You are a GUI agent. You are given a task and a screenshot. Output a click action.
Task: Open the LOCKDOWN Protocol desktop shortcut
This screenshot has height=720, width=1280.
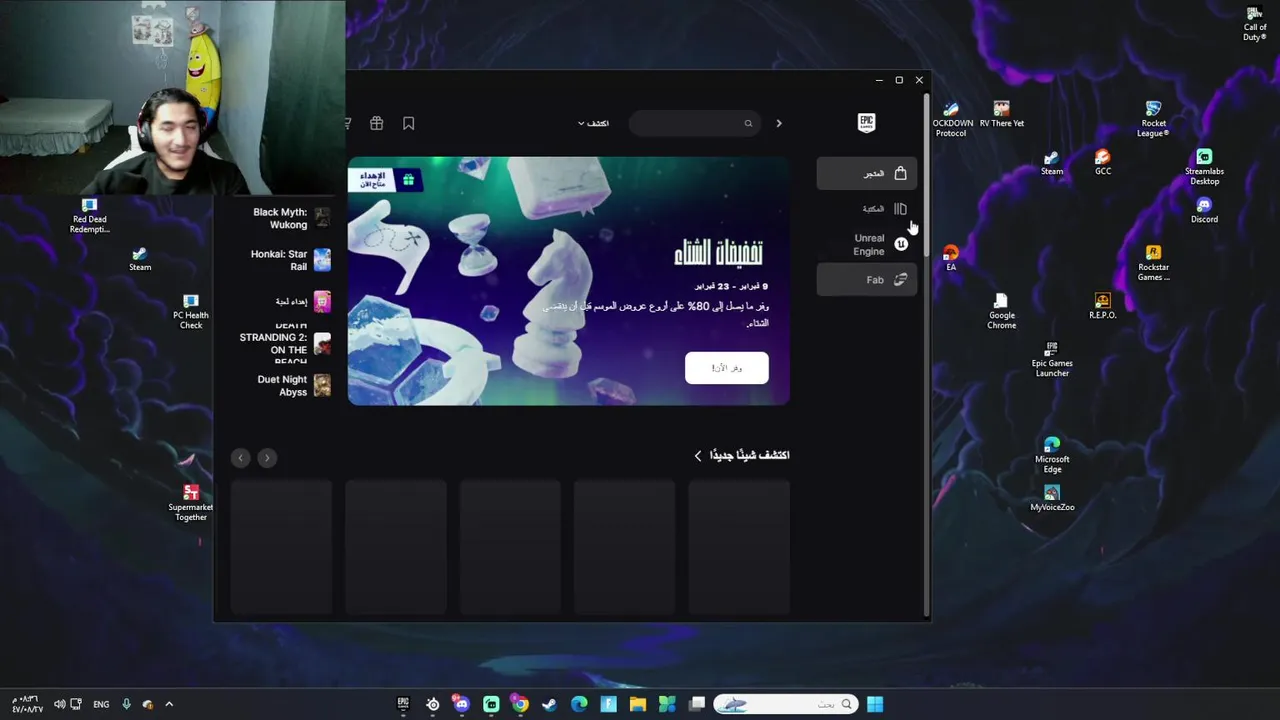coord(951,119)
